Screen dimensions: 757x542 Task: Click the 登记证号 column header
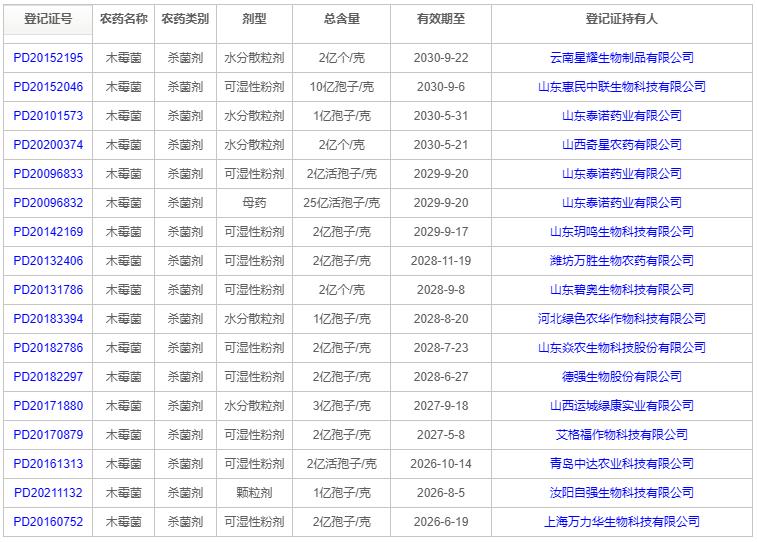48,19
